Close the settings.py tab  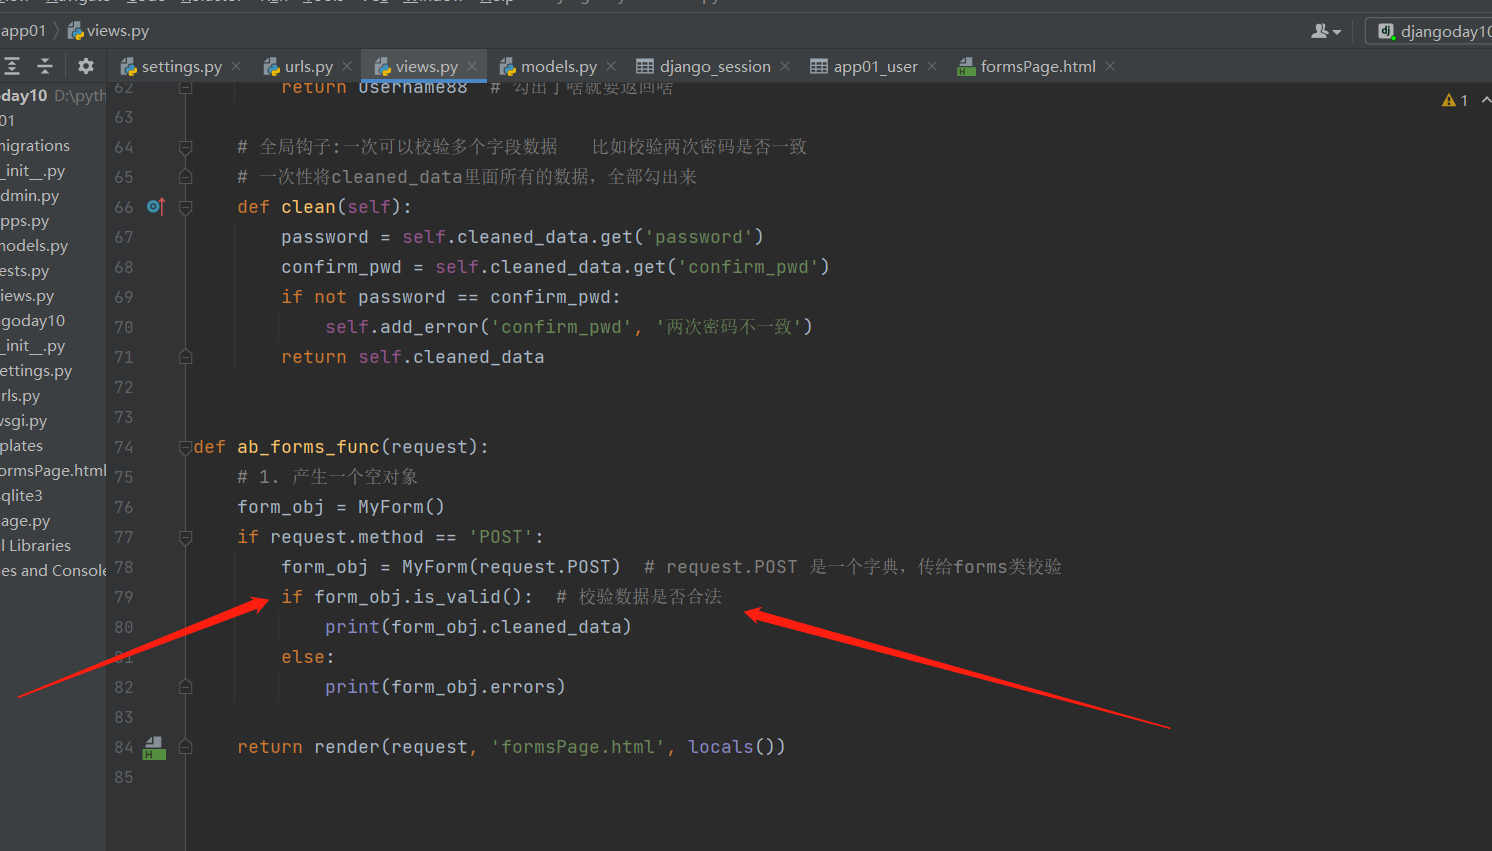point(236,66)
